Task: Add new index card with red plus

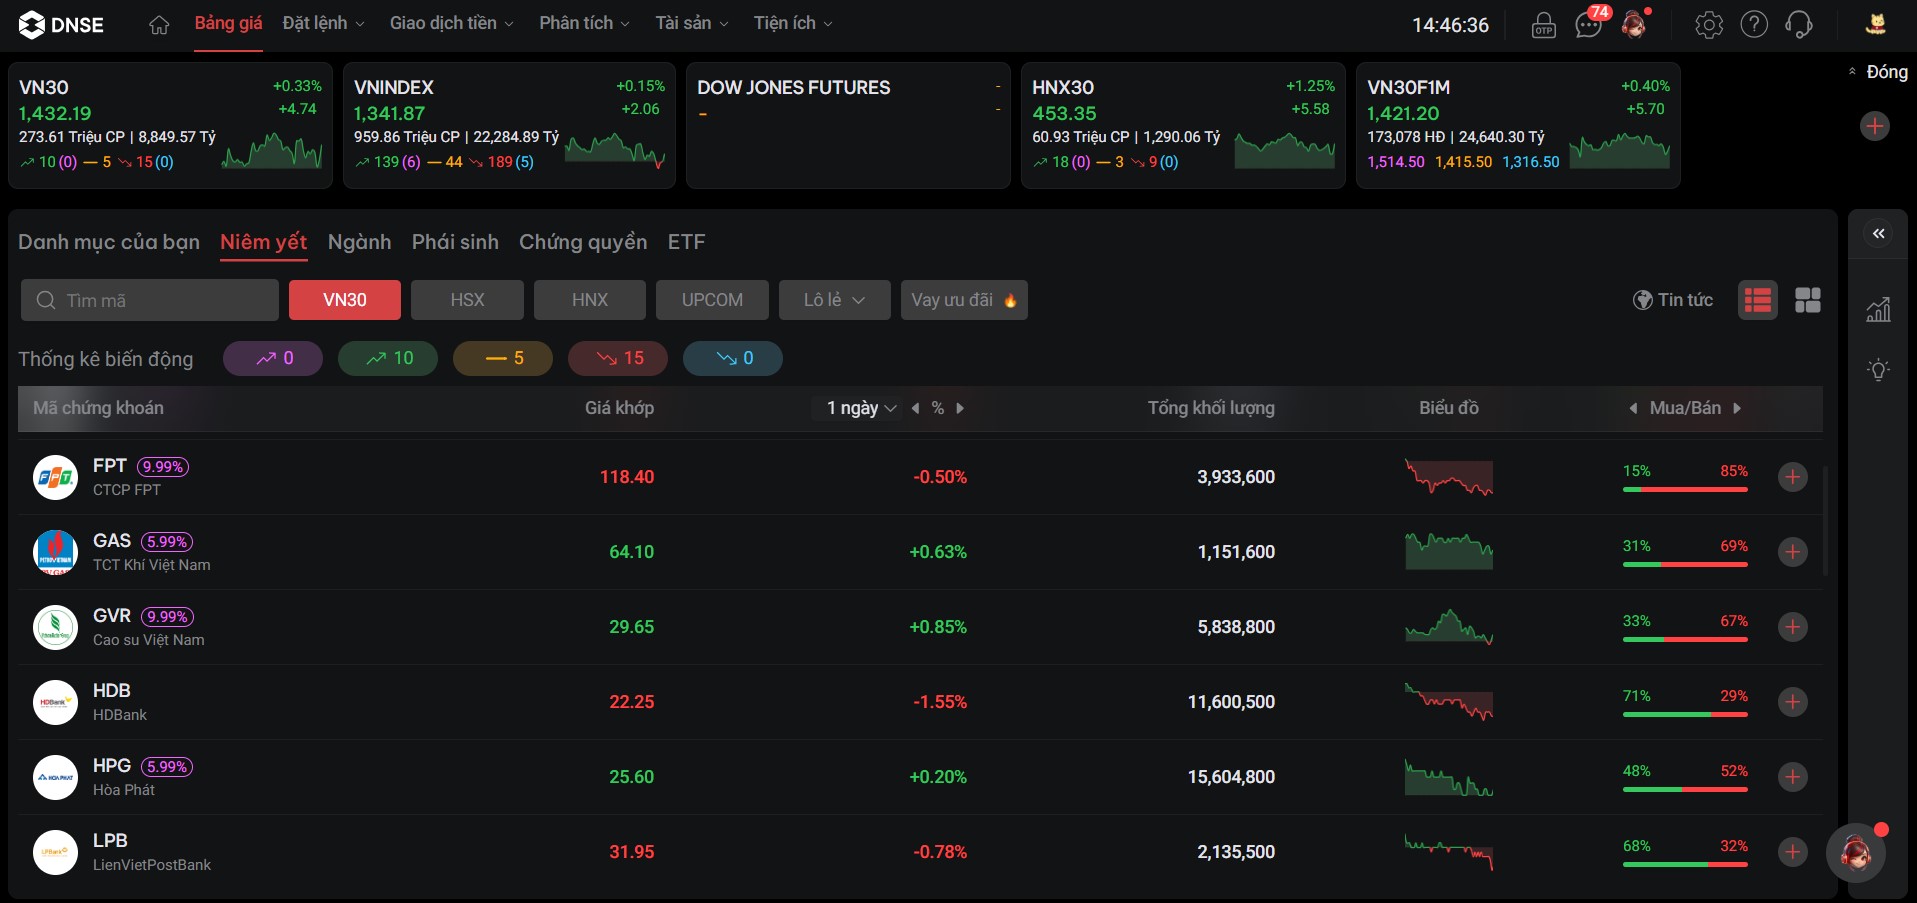Action: coord(1875,126)
